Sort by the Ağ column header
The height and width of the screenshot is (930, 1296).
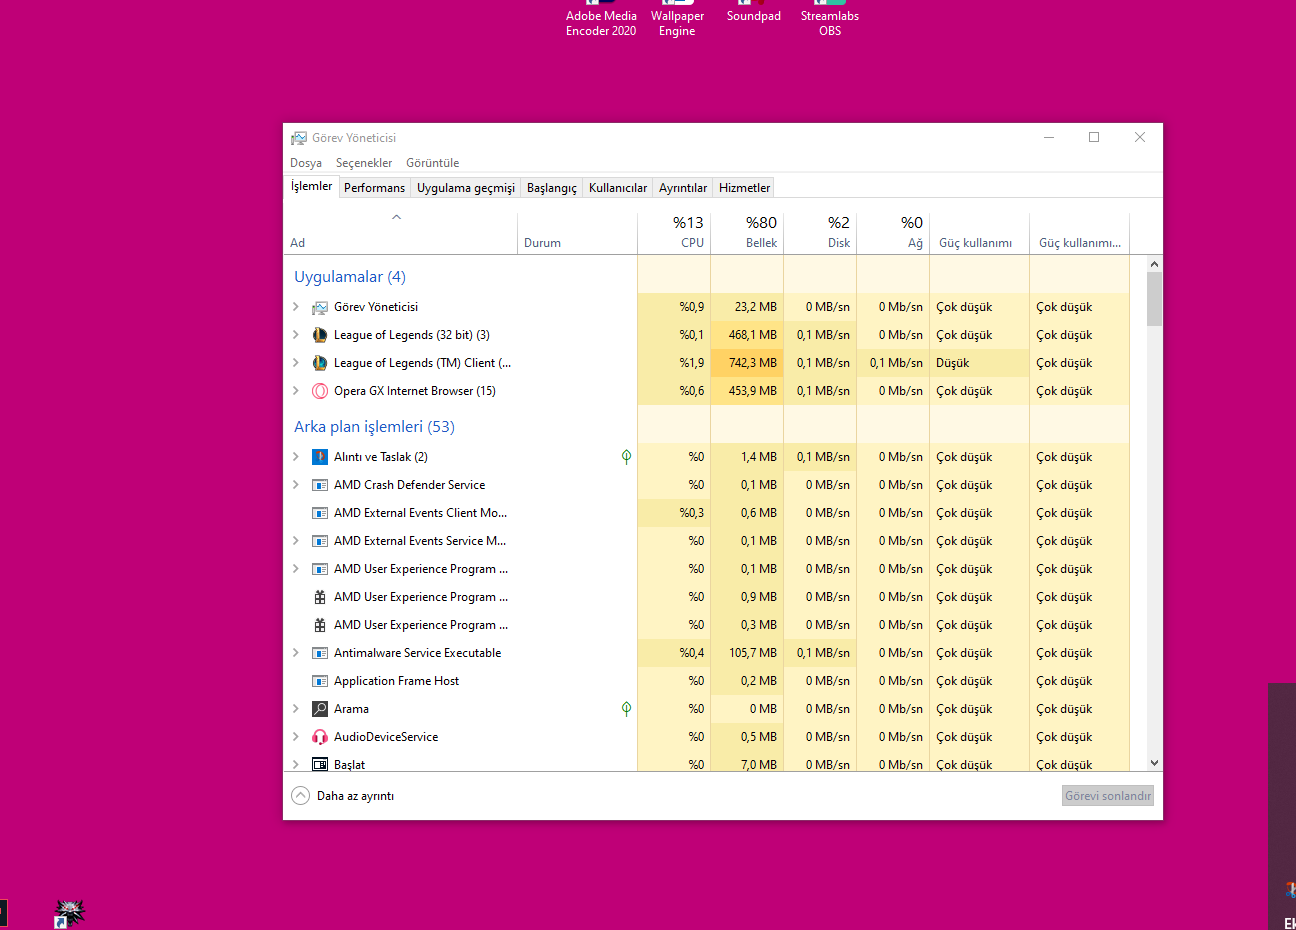pos(893,233)
